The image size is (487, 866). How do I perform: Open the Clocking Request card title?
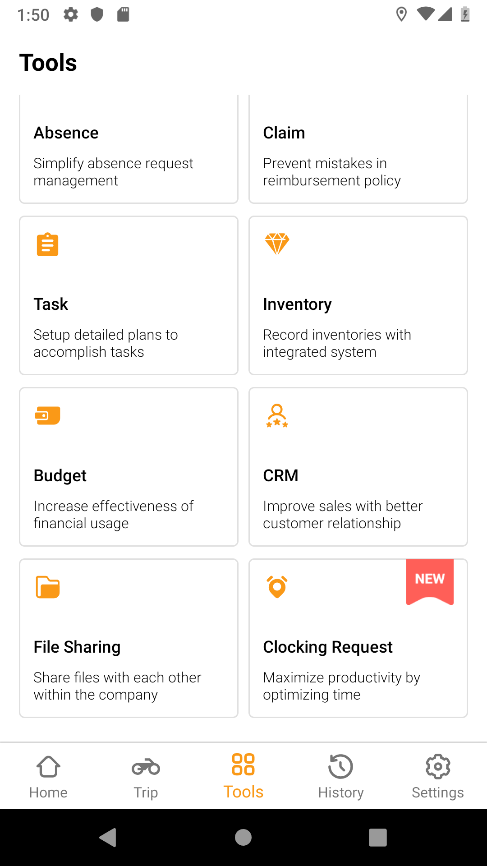(327, 647)
